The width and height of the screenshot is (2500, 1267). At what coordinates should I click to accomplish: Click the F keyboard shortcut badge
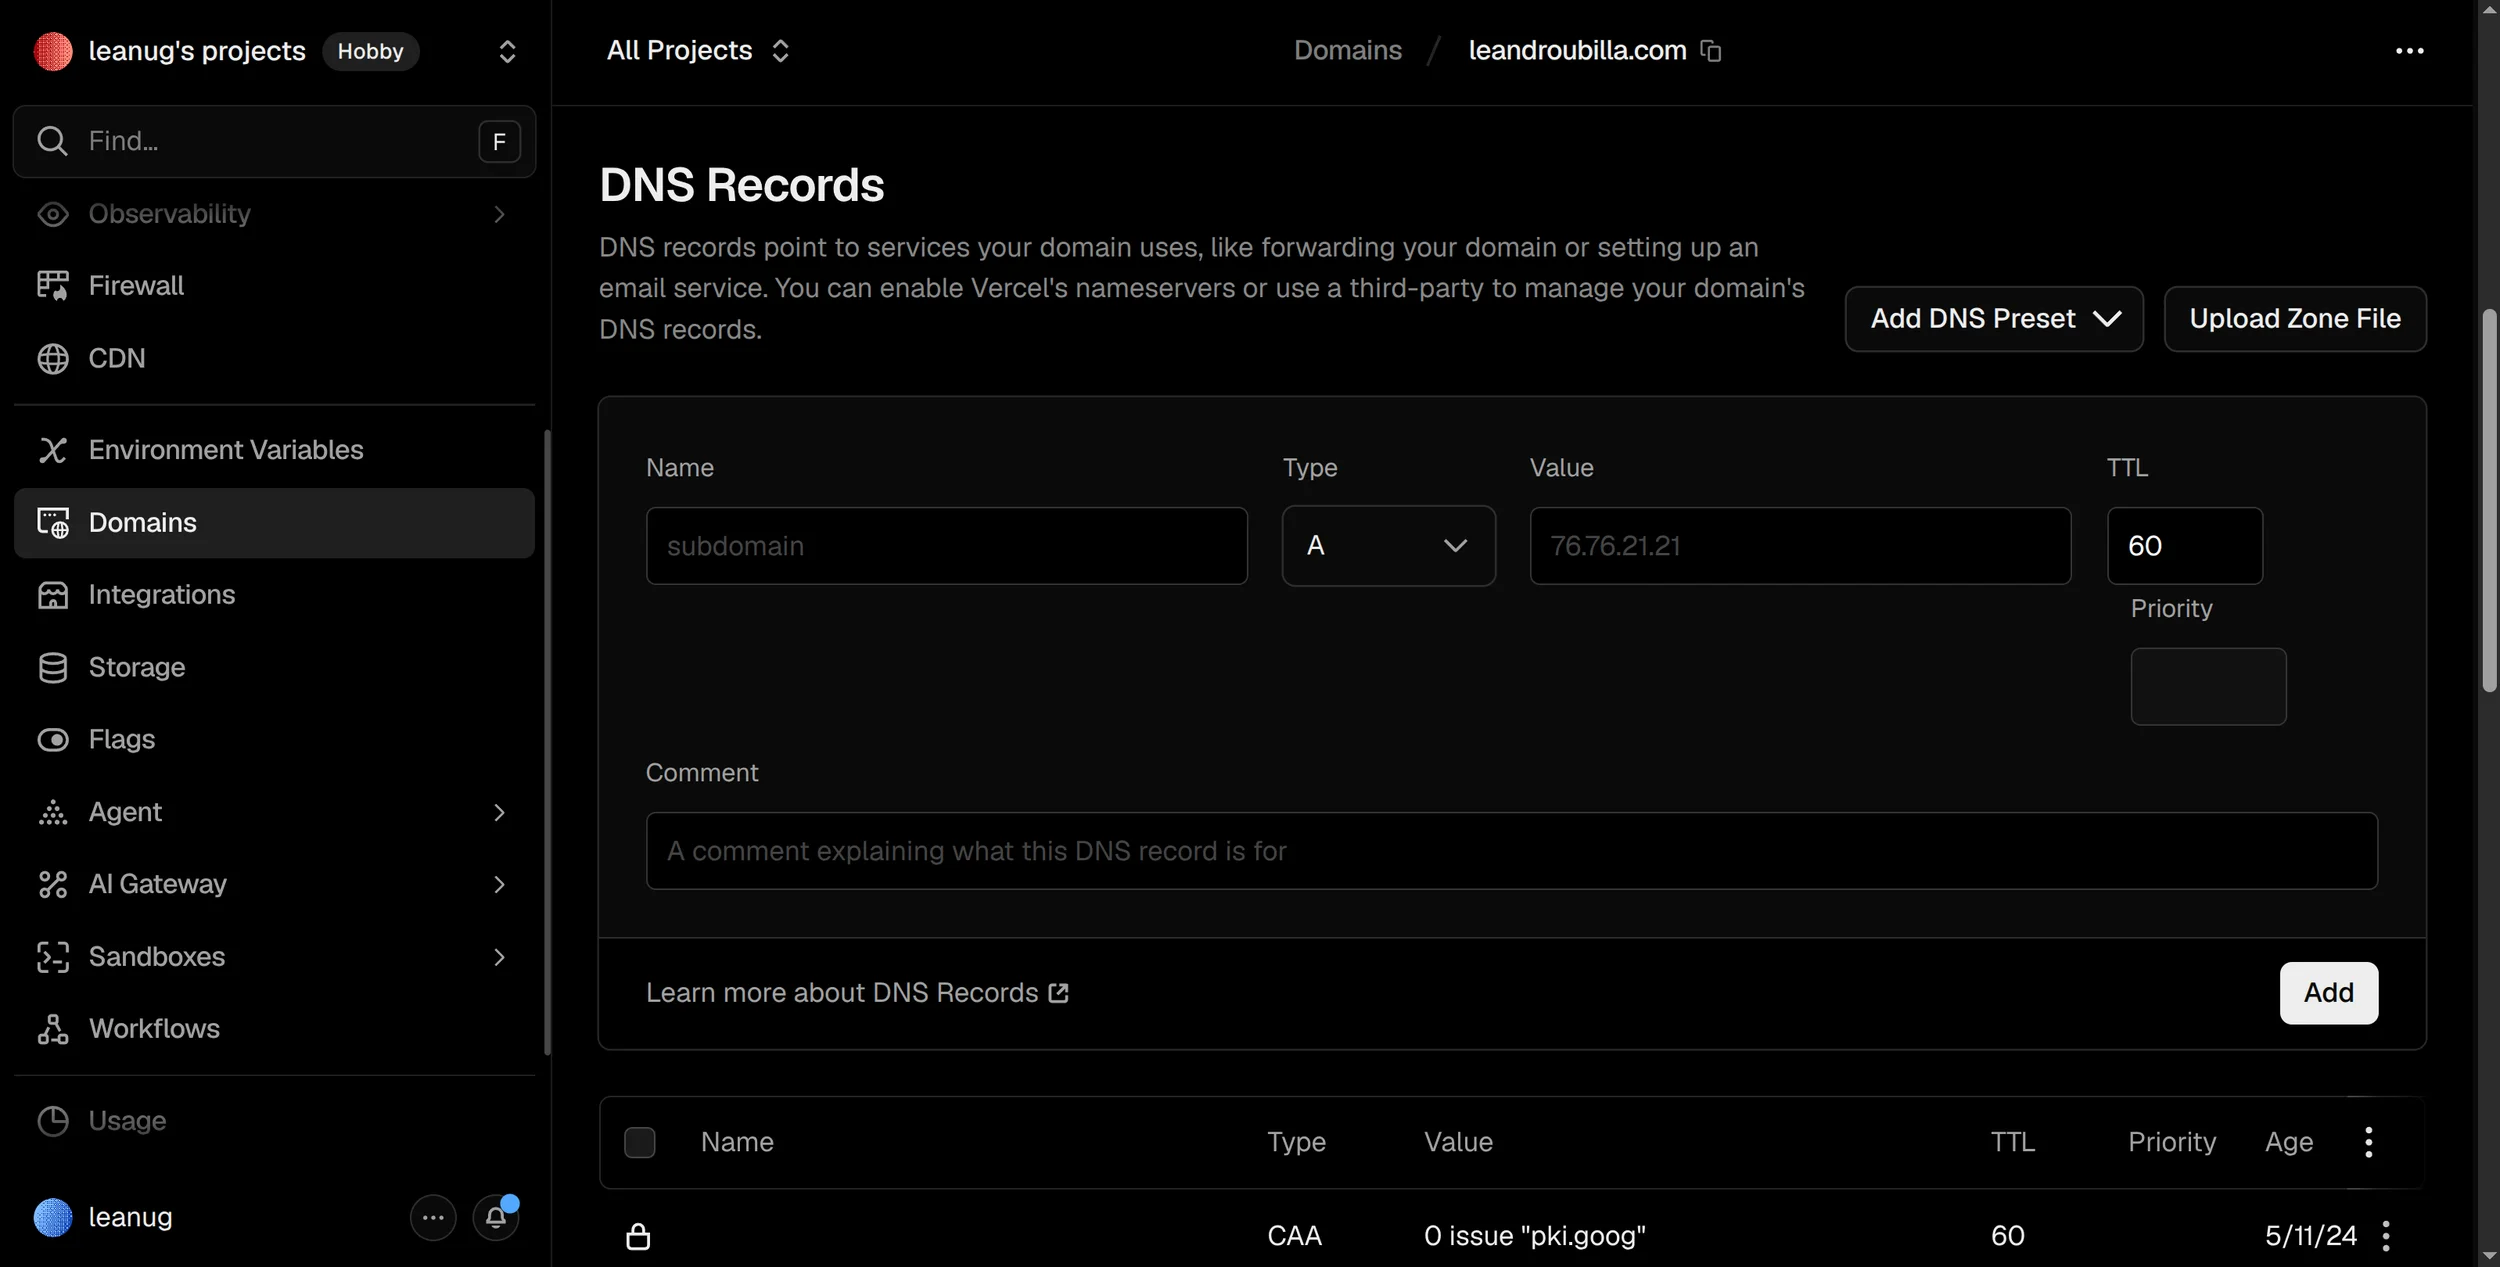click(499, 141)
